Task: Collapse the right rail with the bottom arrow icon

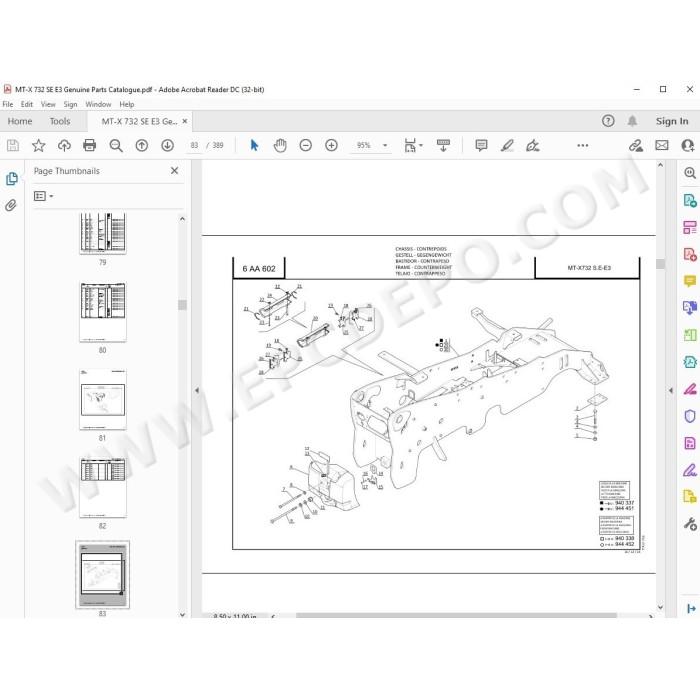Action: [691, 608]
